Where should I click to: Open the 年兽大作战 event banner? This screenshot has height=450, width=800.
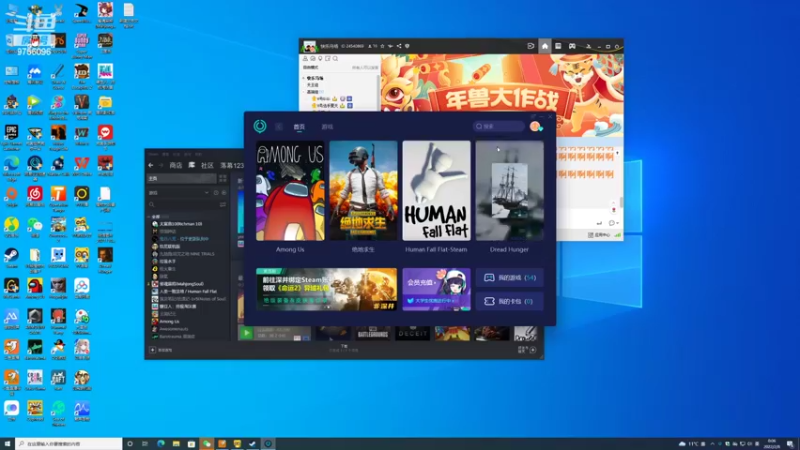coord(502,95)
